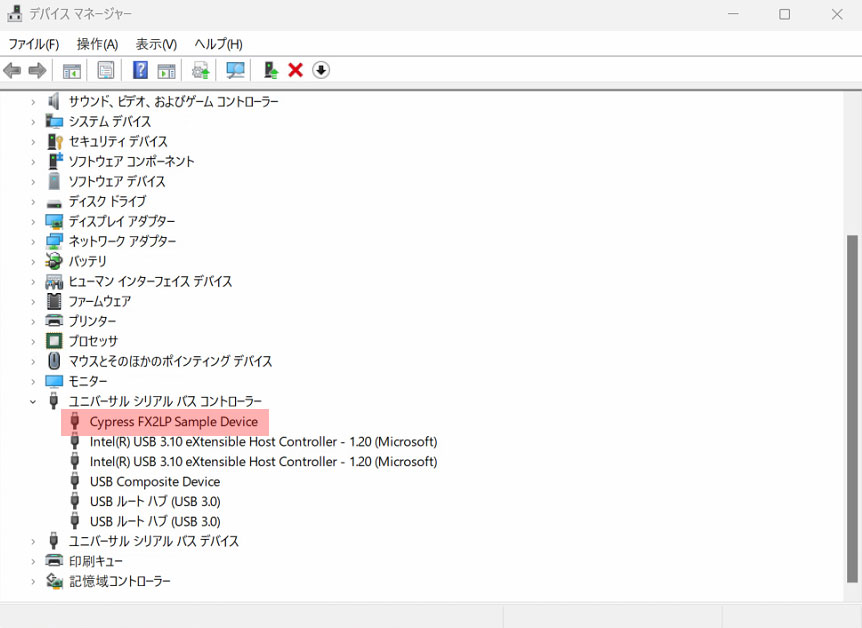
Task: Expand ユニバーサル シリアル バス デバイス node
Action: click(33, 542)
